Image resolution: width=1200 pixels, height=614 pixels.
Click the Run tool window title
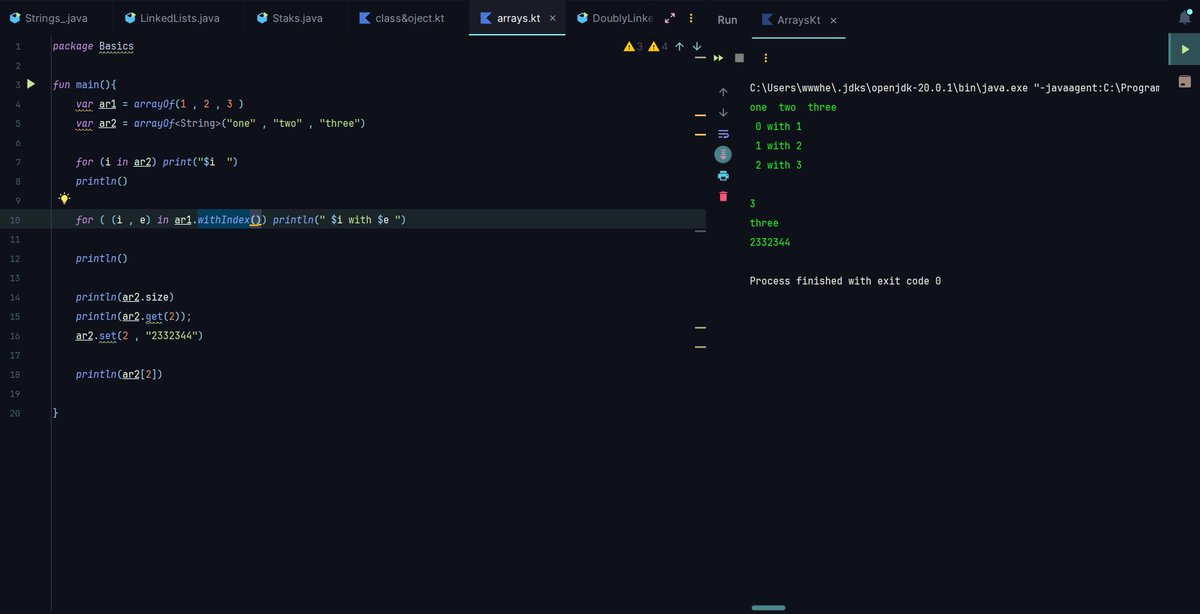[x=728, y=20]
